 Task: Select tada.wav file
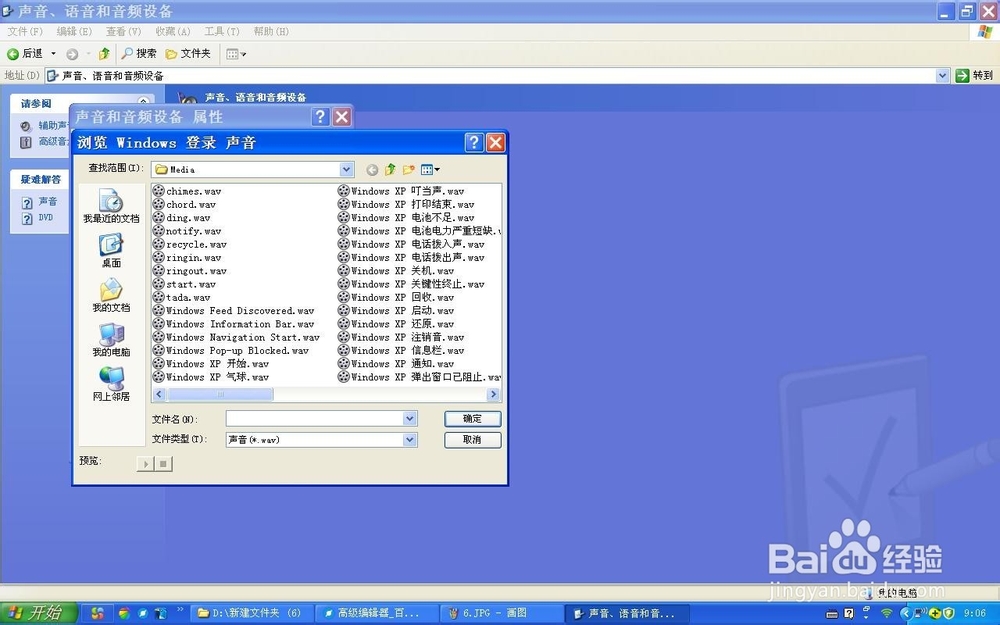[x=182, y=297]
